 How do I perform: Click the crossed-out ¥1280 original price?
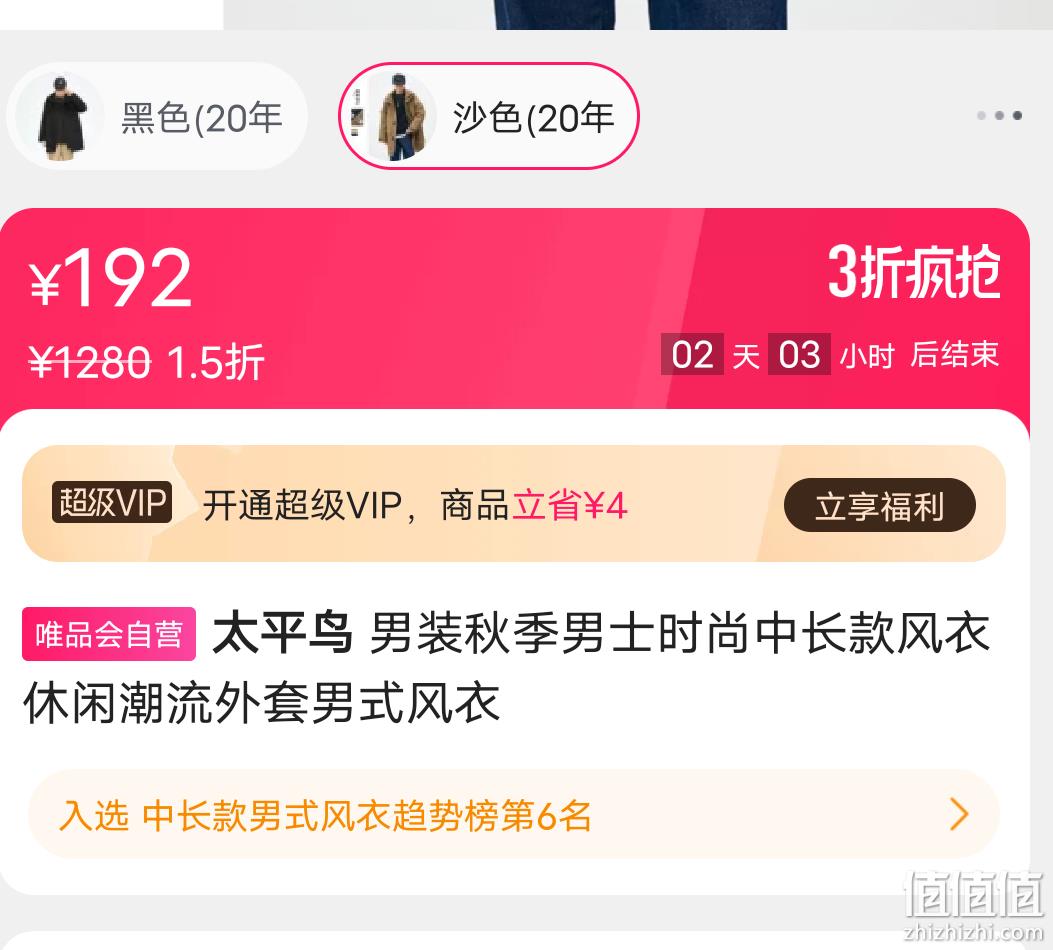(89, 363)
